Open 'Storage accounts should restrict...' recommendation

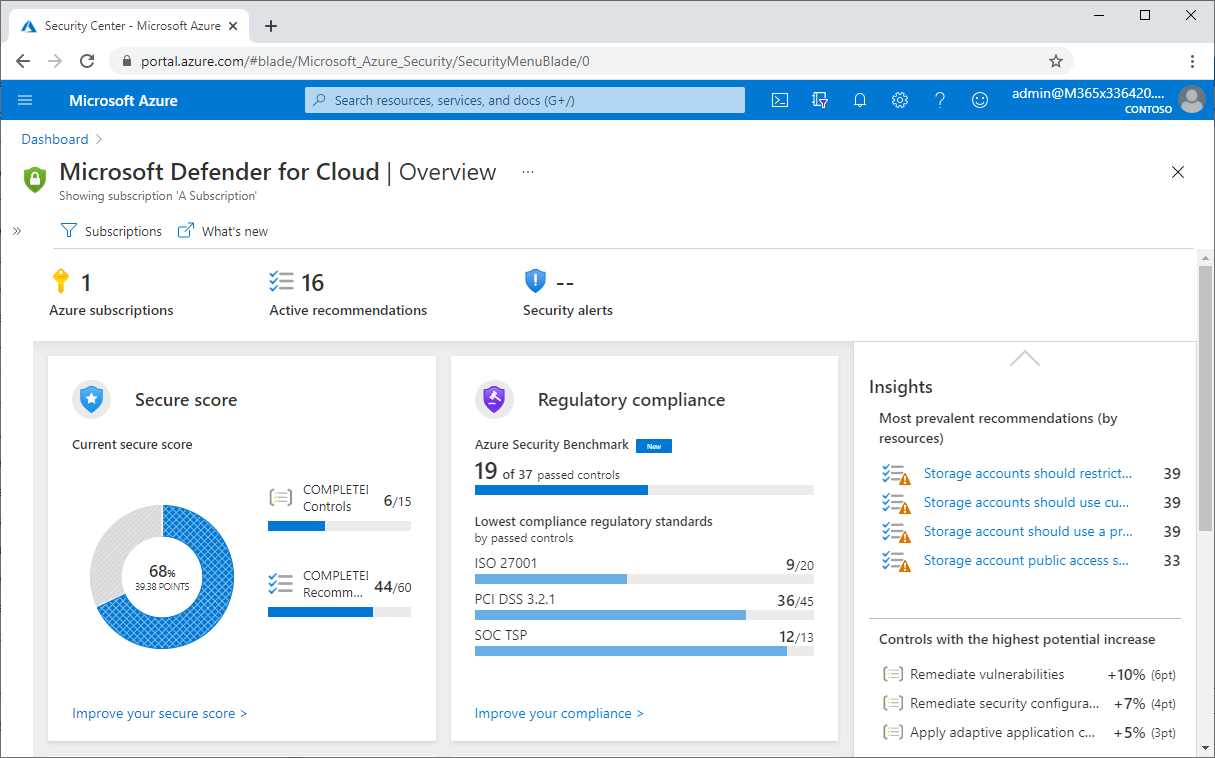[x=1028, y=474]
